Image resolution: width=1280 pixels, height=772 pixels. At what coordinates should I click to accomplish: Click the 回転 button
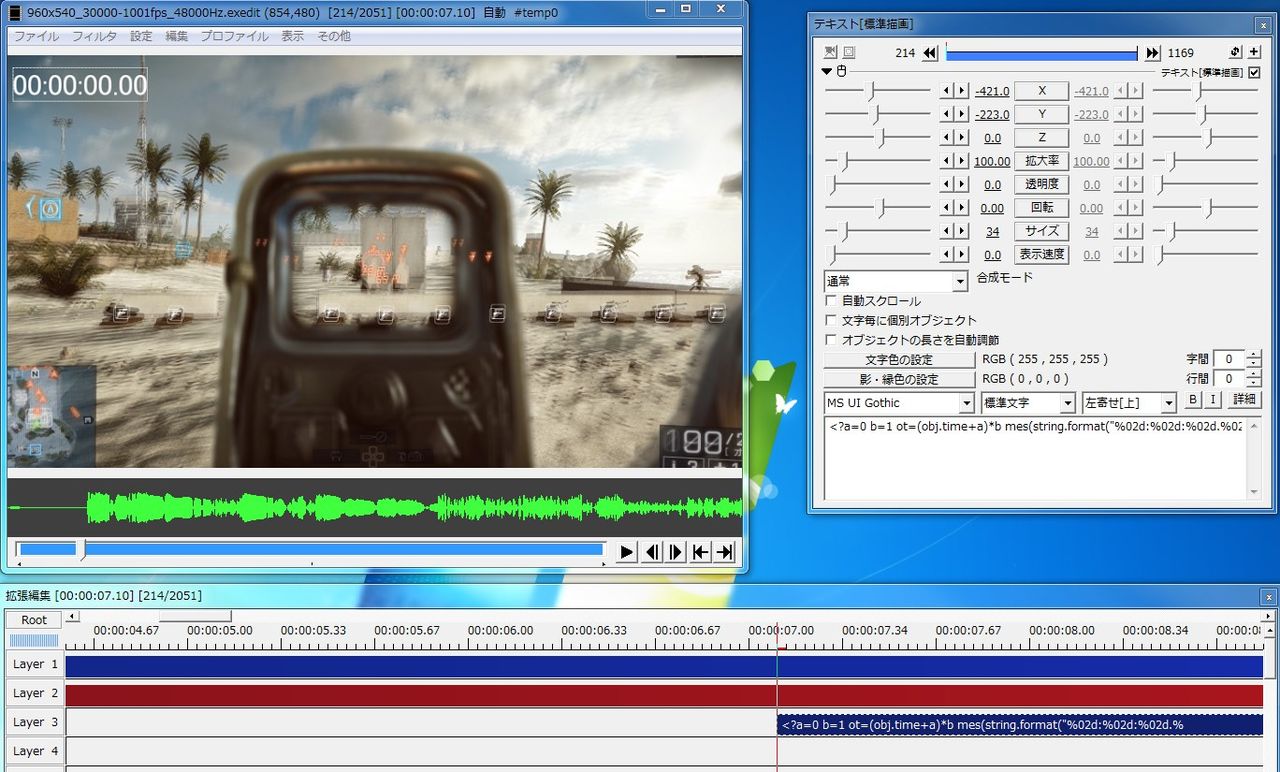pyautogui.click(x=1041, y=208)
